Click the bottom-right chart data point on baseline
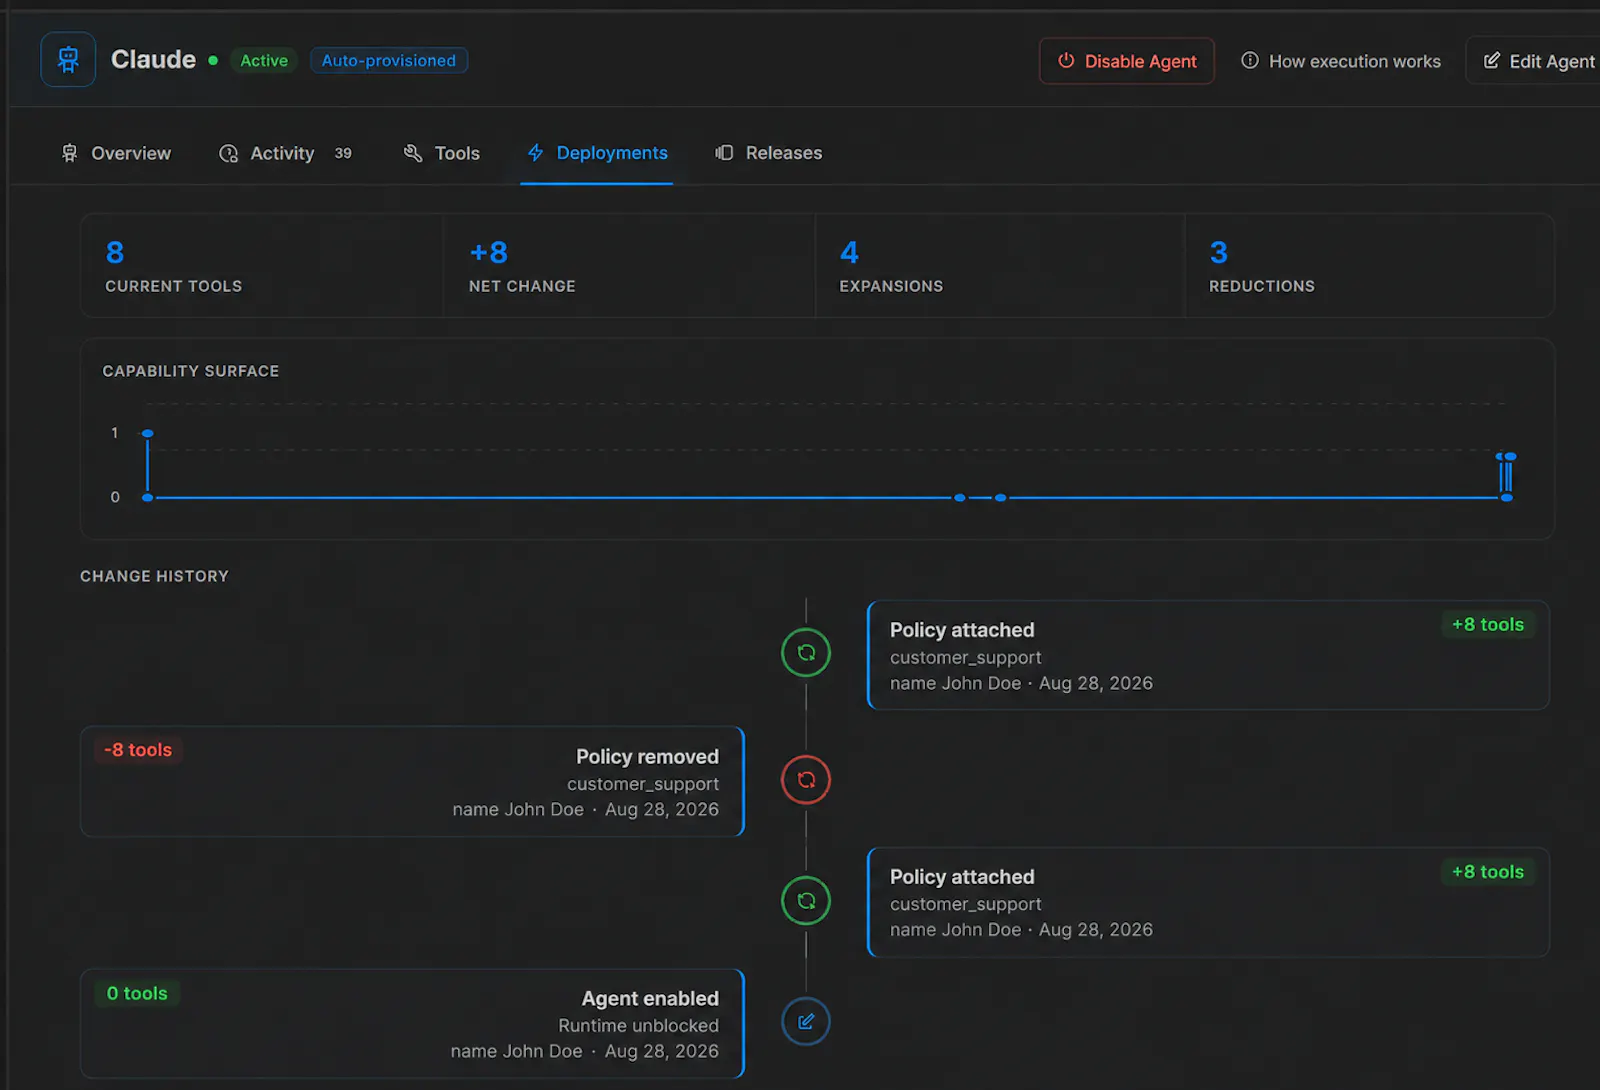The image size is (1600, 1090). point(1507,497)
